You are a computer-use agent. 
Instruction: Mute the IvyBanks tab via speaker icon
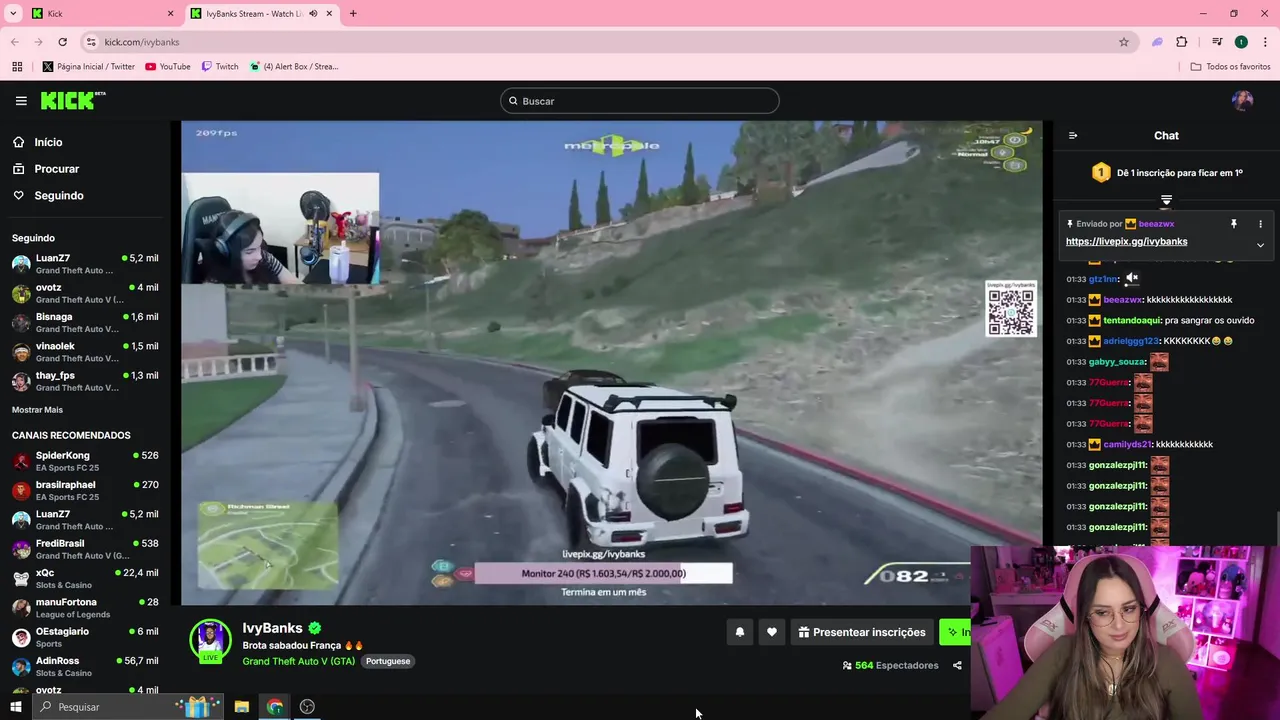click(313, 14)
